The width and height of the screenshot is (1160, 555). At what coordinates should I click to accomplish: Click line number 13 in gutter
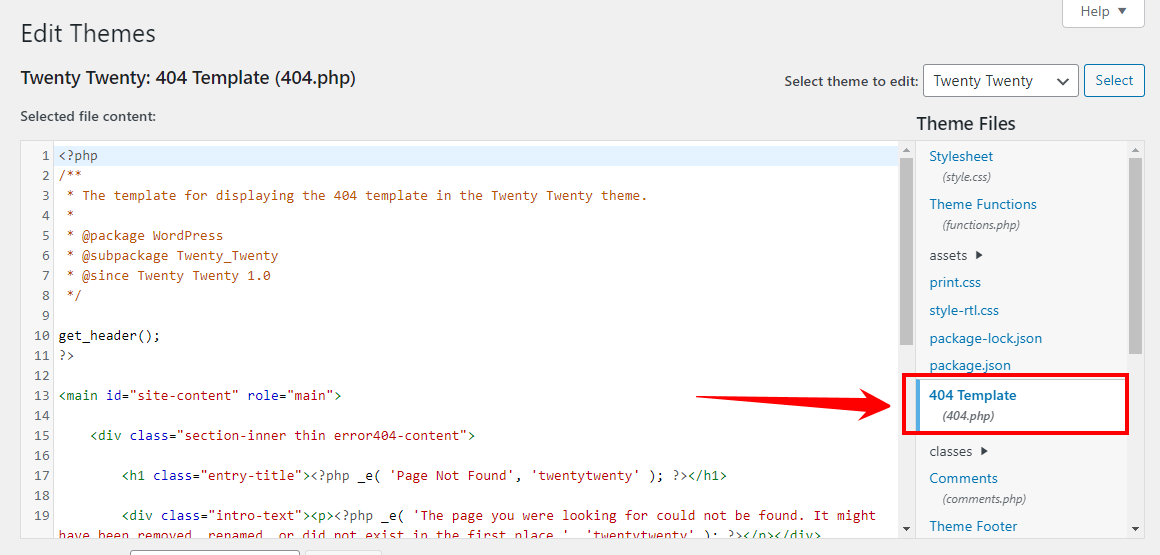point(41,396)
